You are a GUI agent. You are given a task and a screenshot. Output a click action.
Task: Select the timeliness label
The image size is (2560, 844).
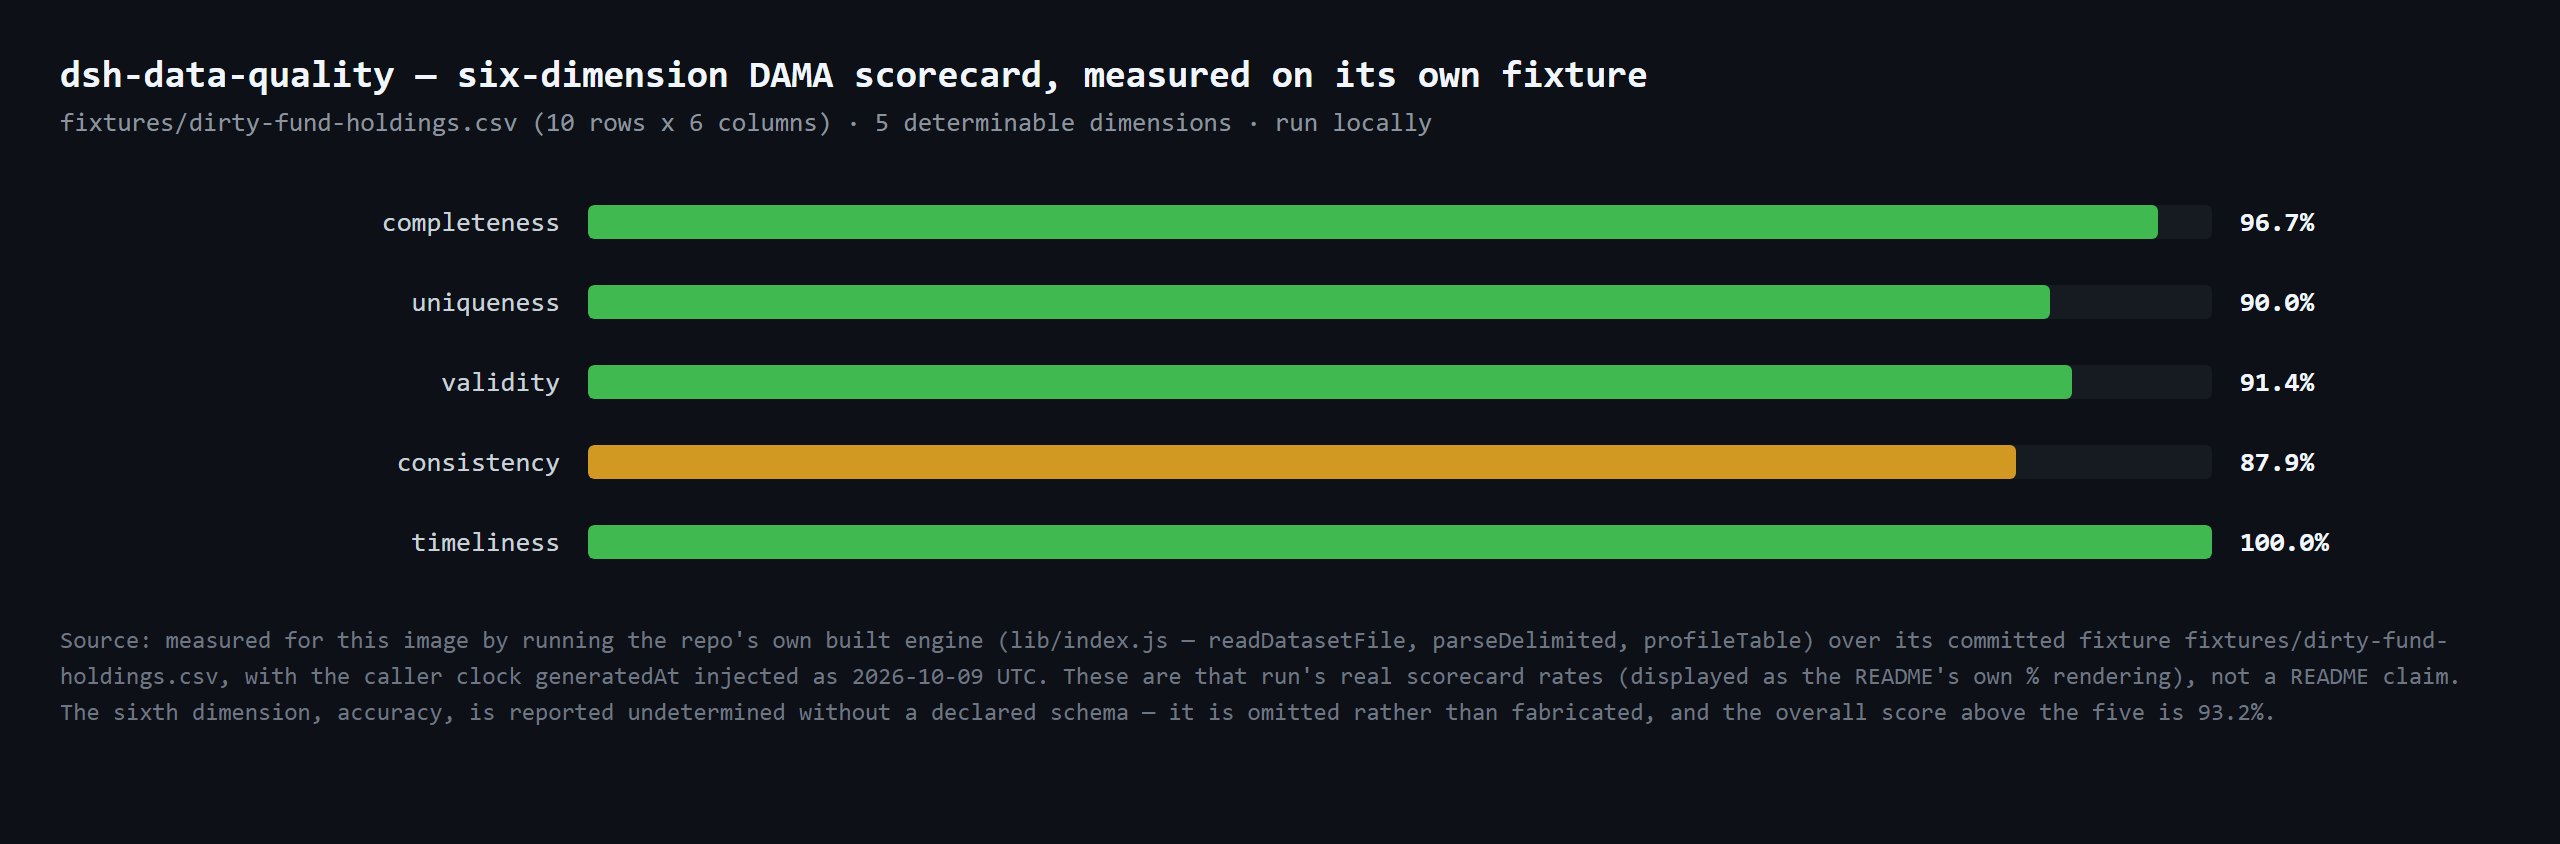(485, 543)
